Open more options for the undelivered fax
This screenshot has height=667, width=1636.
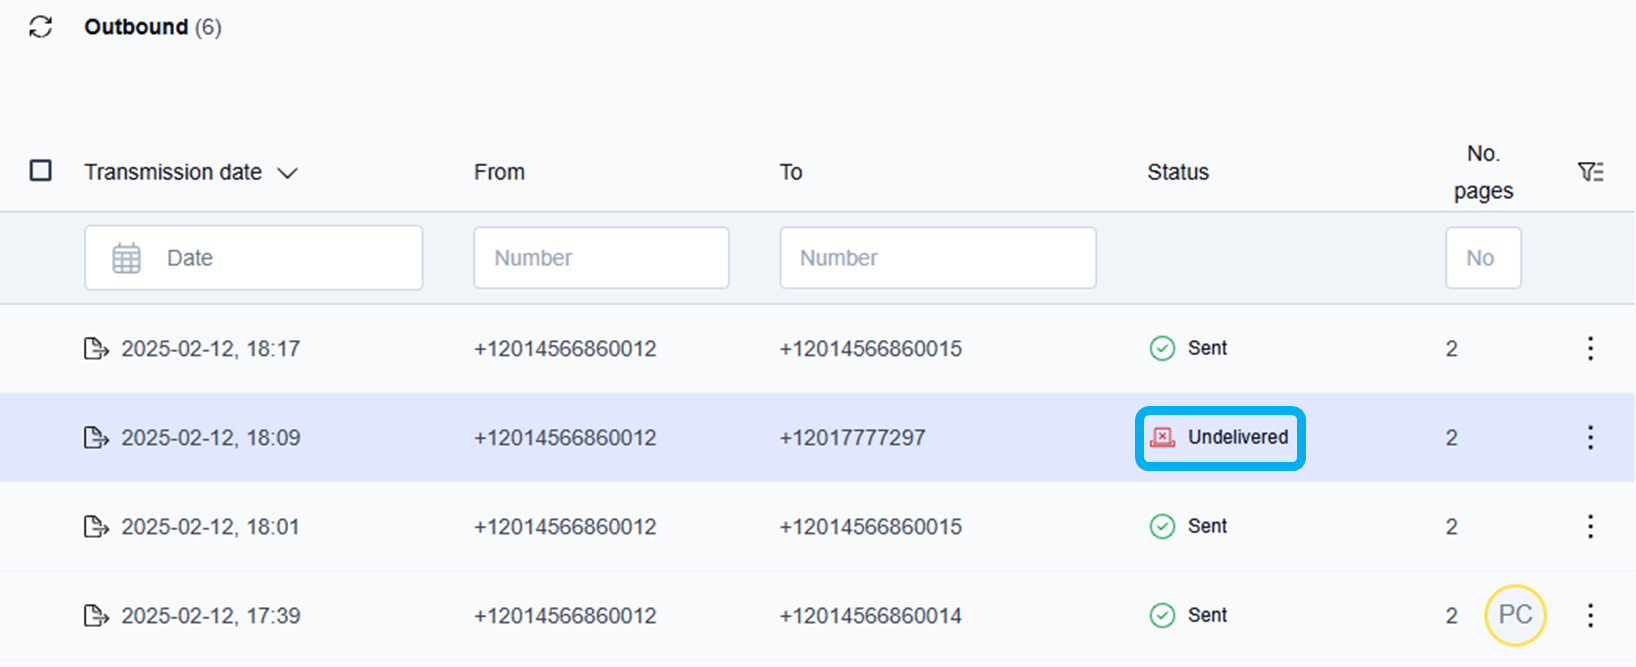click(x=1590, y=438)
